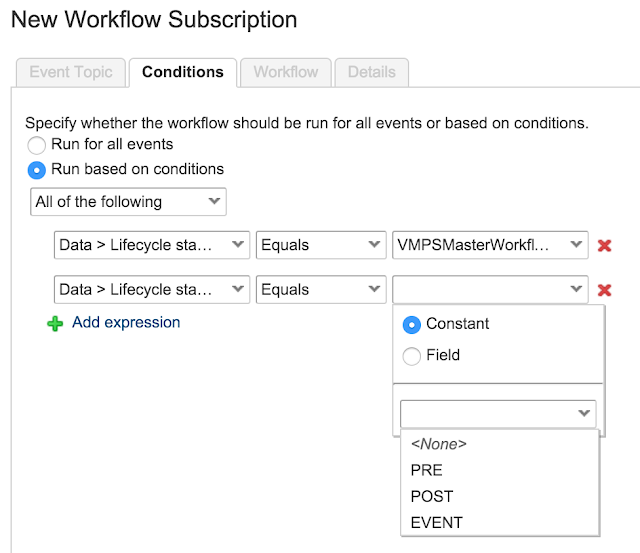The image size is (640, 553).
Task: Pick PRE from the constant list
Action: (x=427, y=470)
